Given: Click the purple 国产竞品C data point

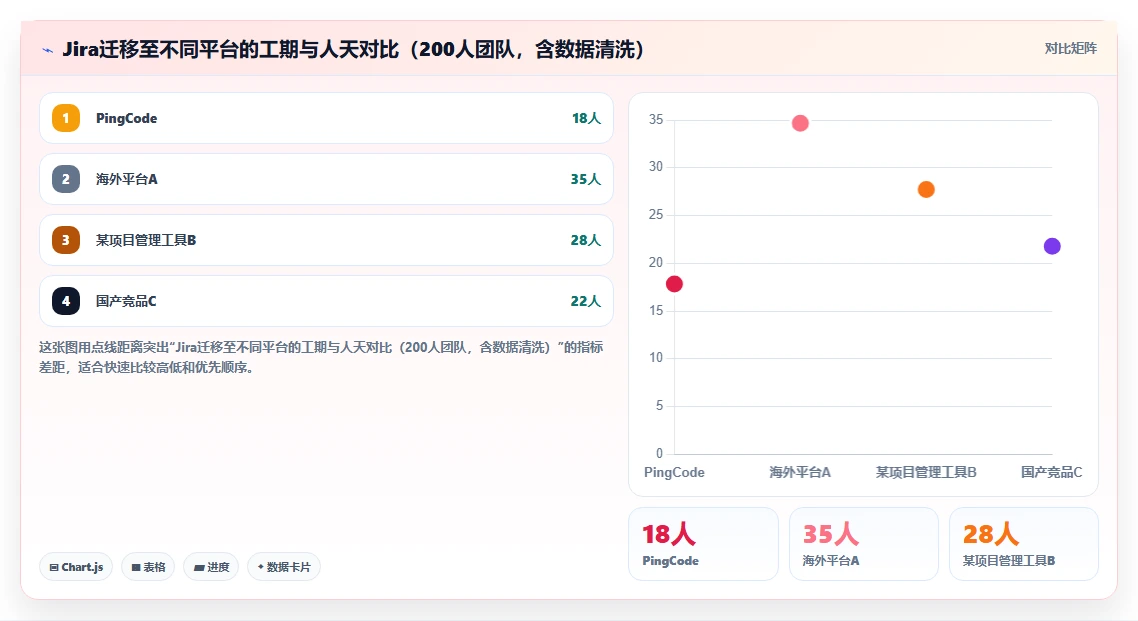Looking at the screenshot, I should [1052, 247].
